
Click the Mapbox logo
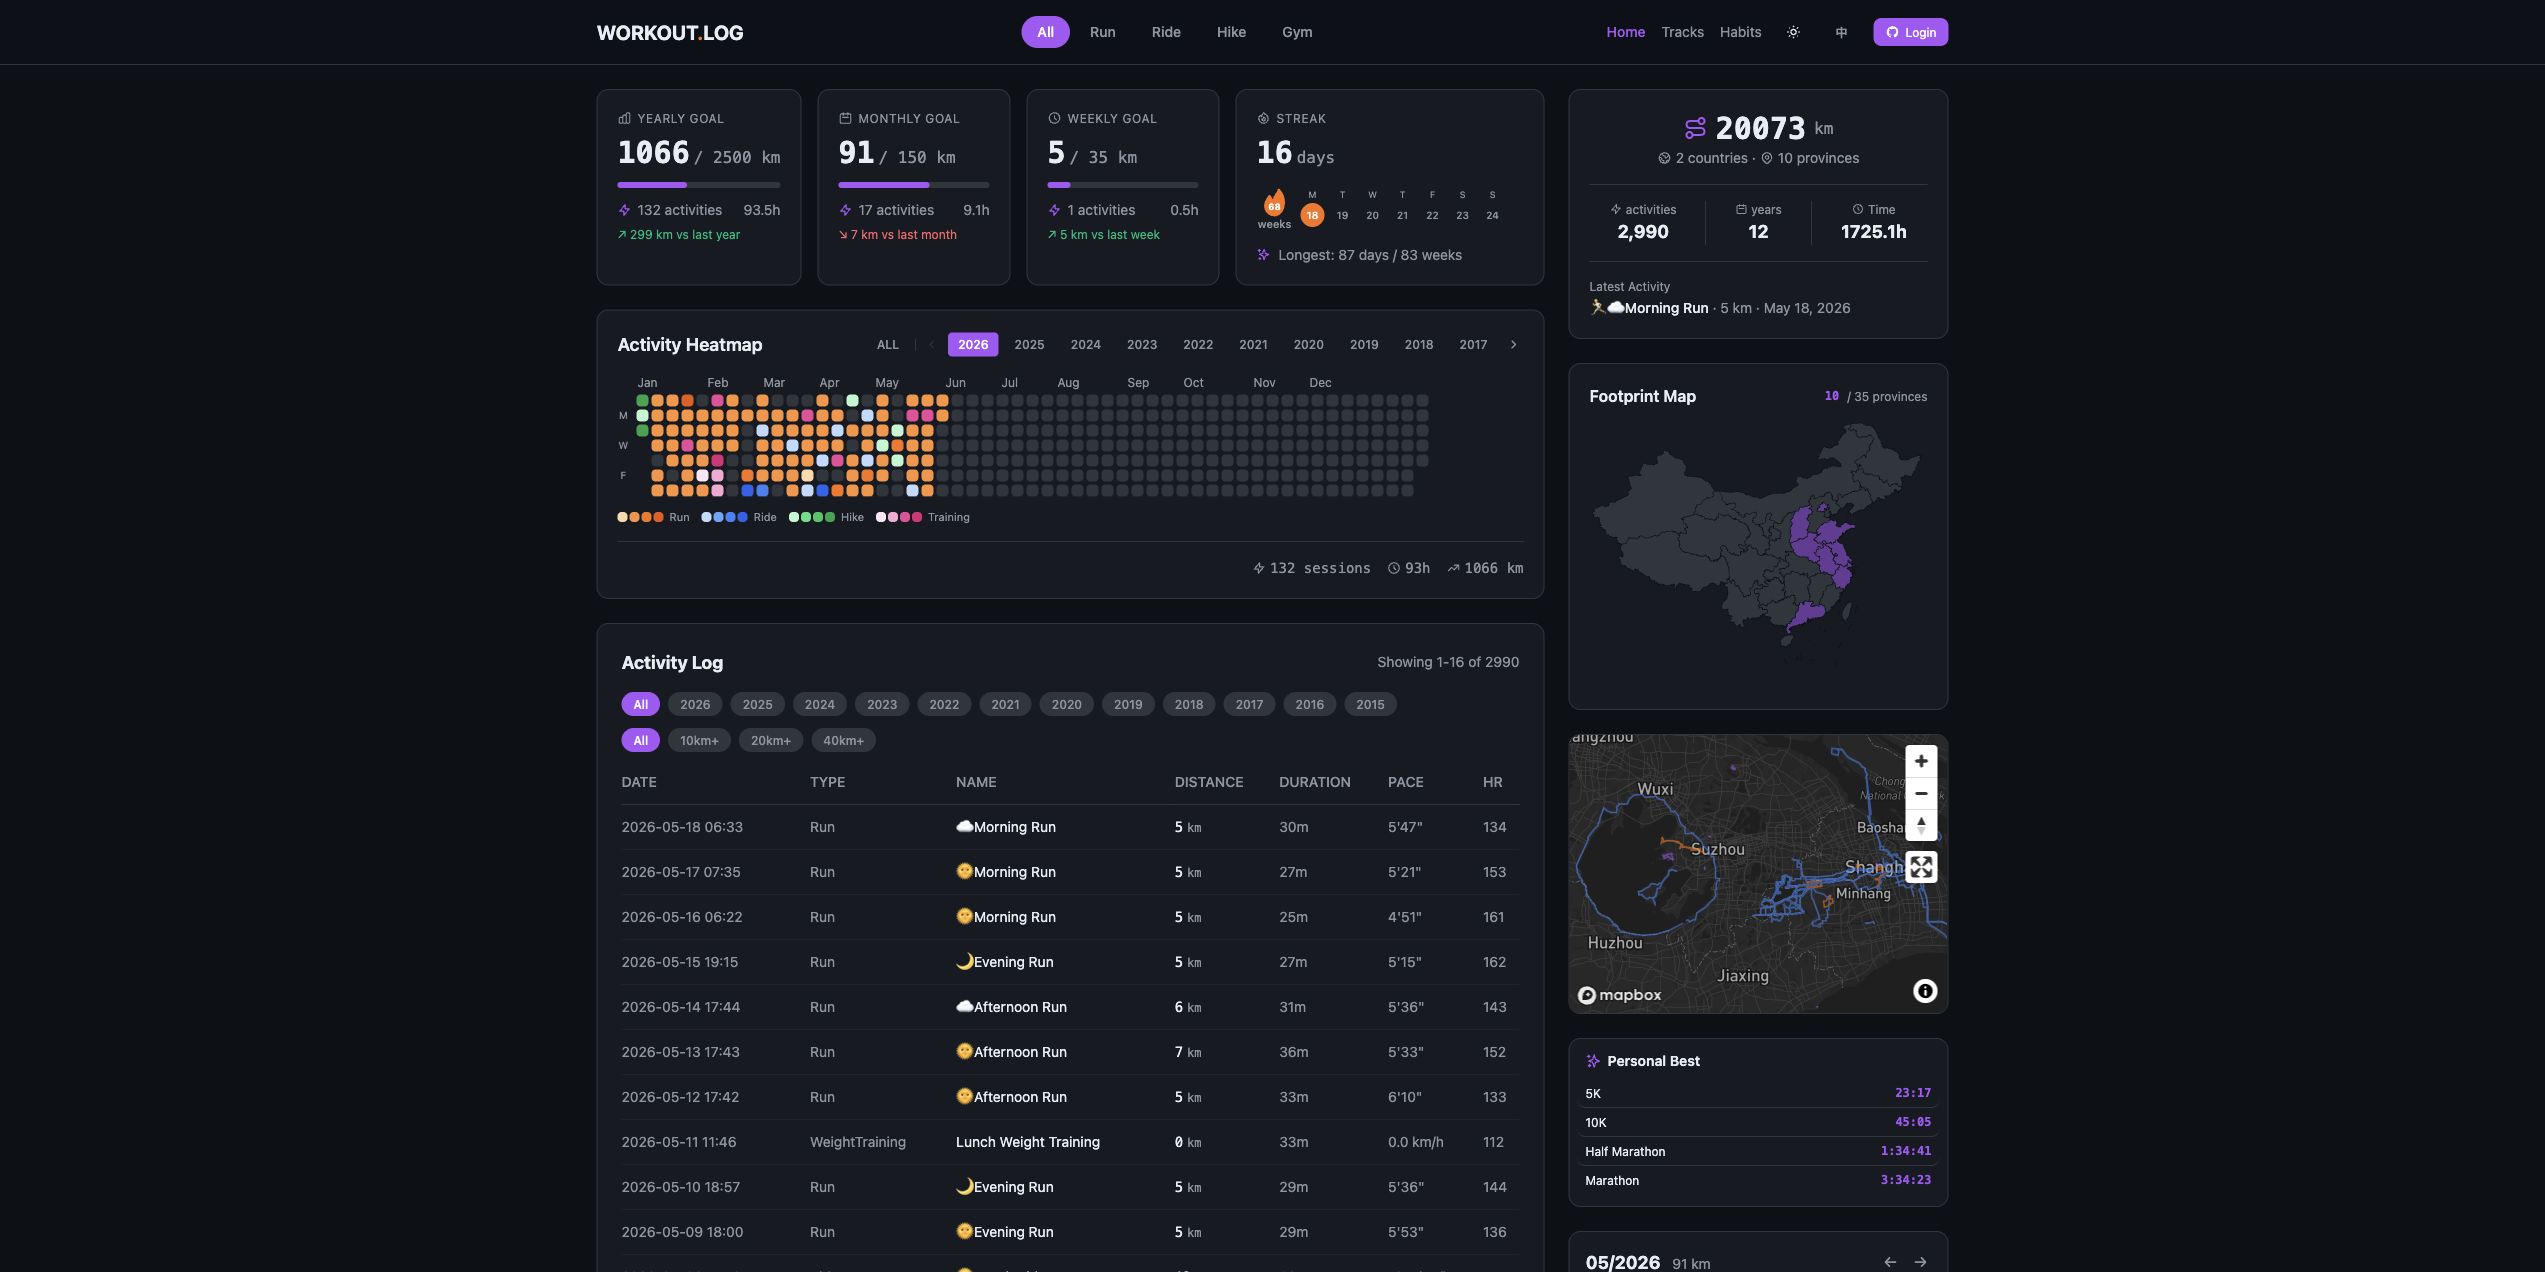[1620, 995]
